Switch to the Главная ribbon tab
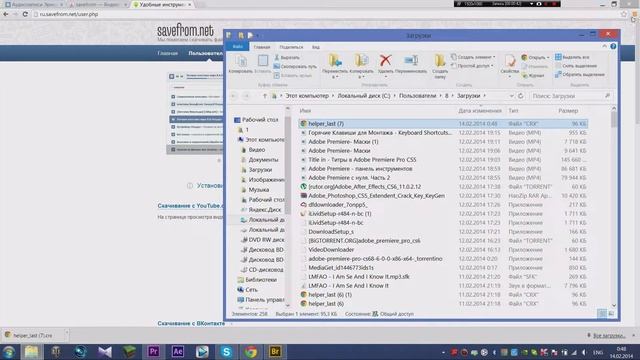Viewport: 640px width, 360px height. (x=262, y=47)
